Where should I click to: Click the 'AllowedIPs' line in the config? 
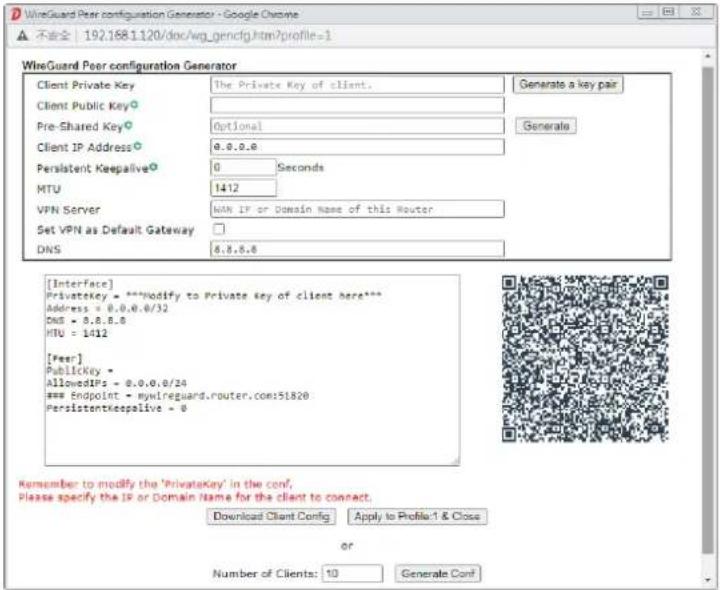(x=117, y=383)
